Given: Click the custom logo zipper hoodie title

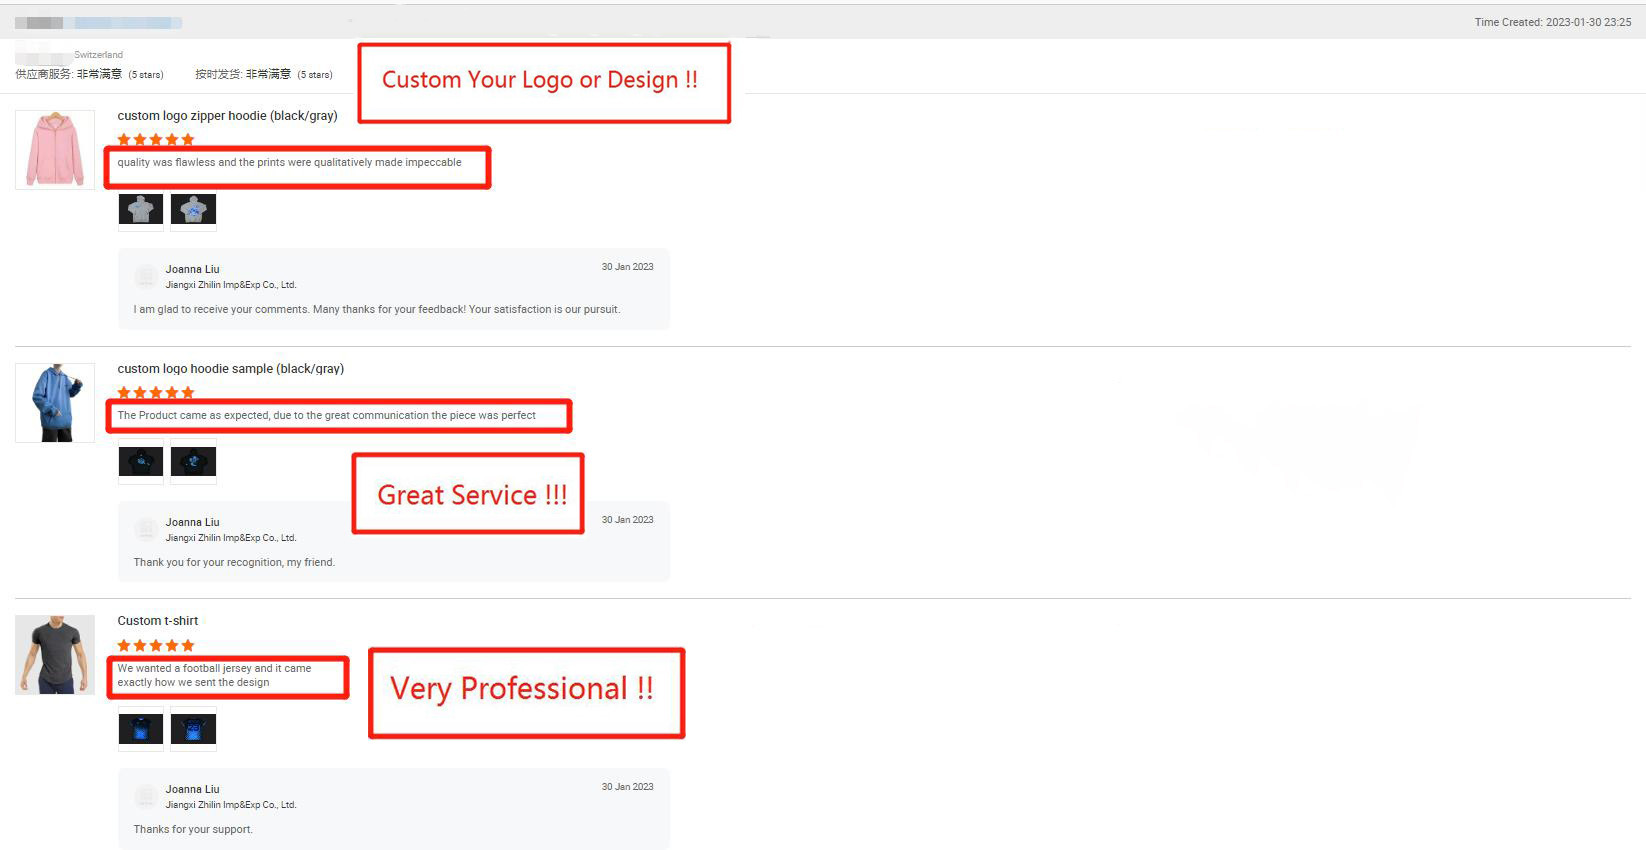Looking at the screenshot, I should point(227,116).
